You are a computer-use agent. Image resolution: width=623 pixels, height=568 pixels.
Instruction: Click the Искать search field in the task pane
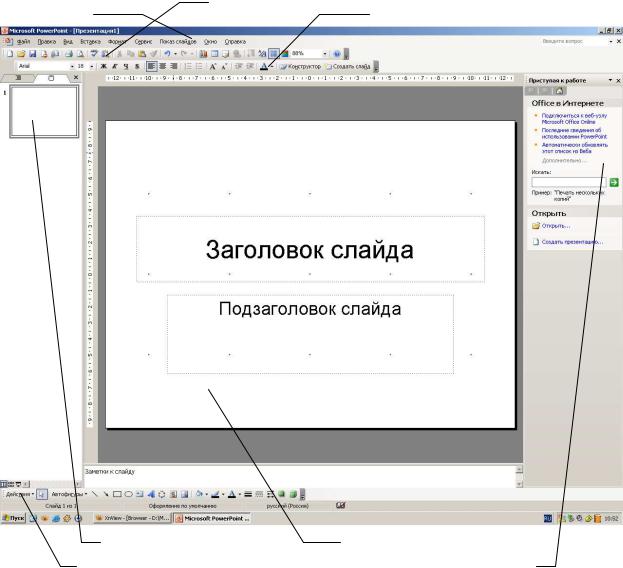(x=569, y=182)
